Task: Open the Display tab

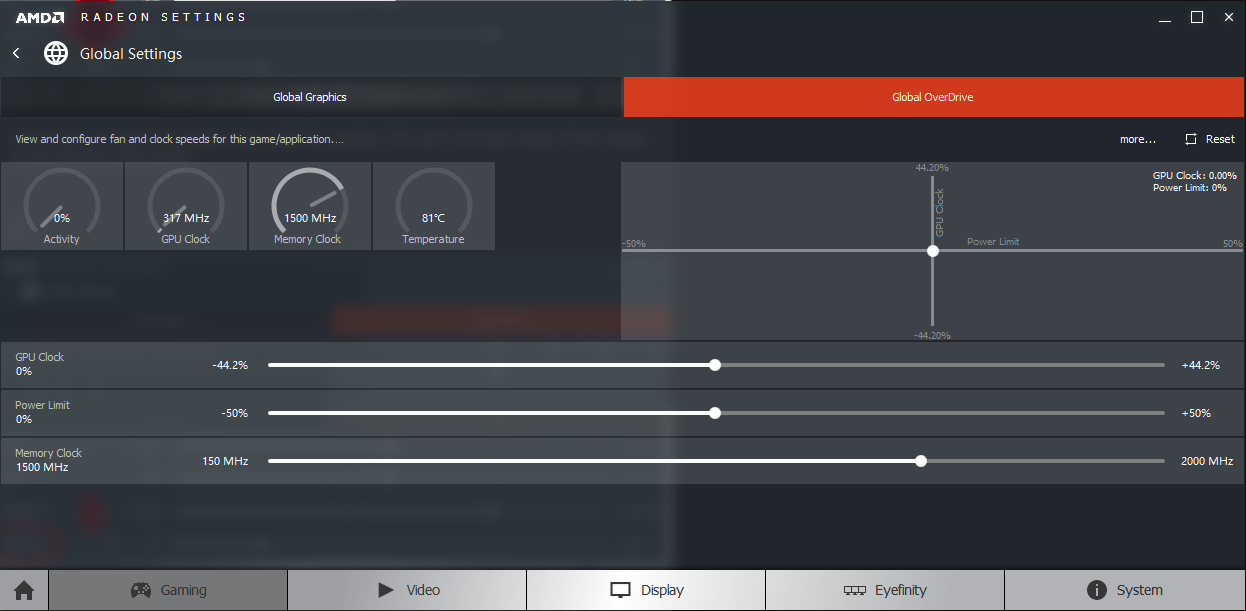Action: point(646,590)
